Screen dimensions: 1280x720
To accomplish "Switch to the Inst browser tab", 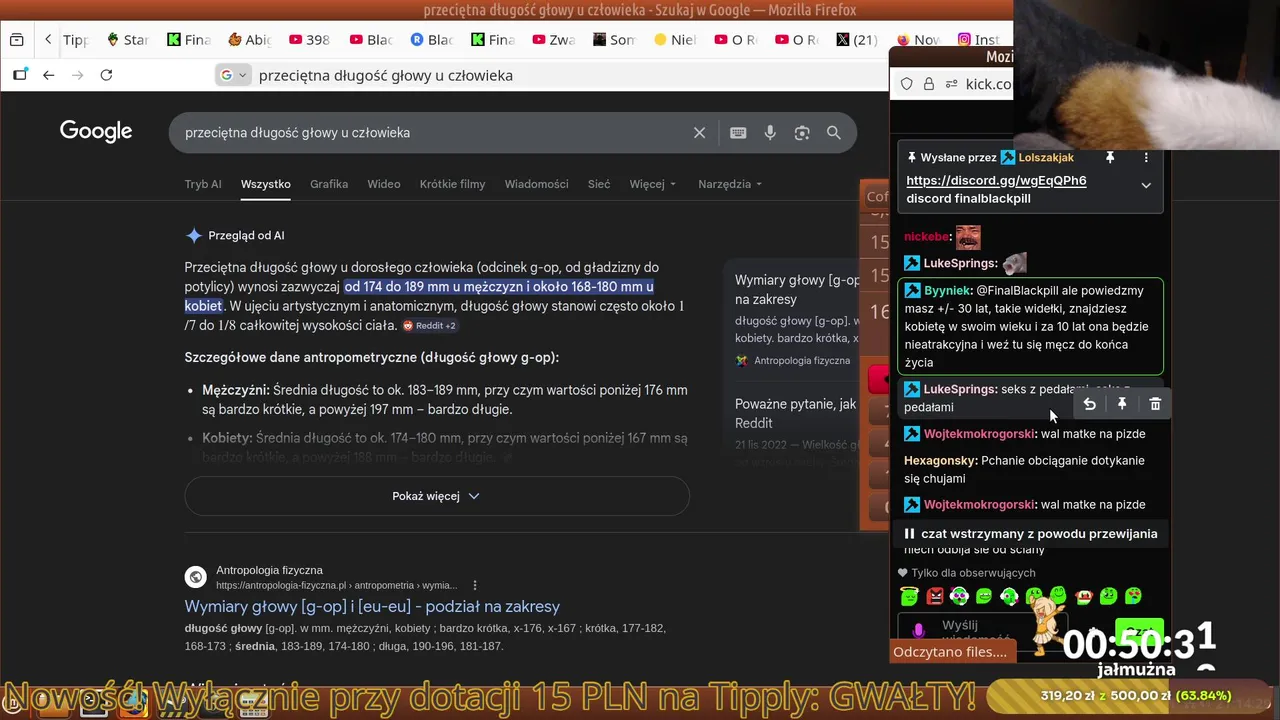I will coord(980,40).
